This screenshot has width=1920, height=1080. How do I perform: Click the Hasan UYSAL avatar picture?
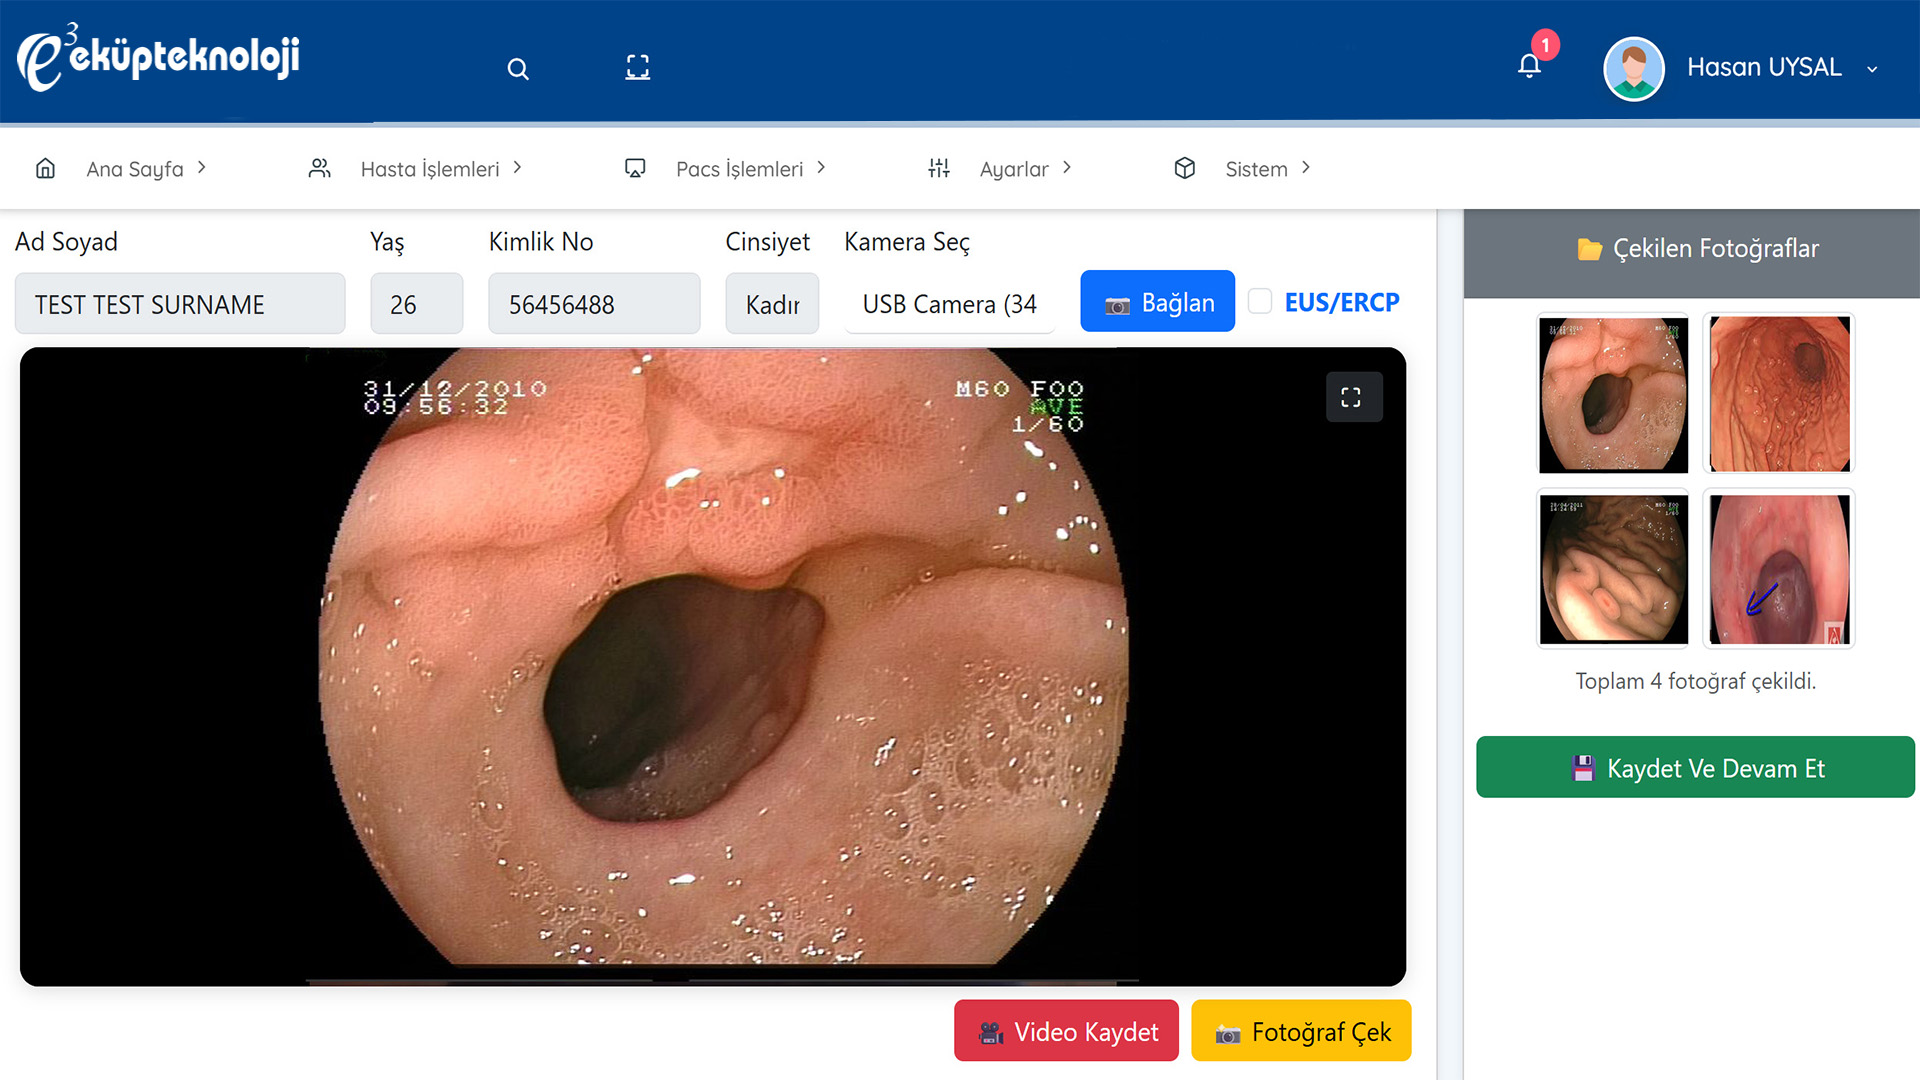coord(1633,68)
